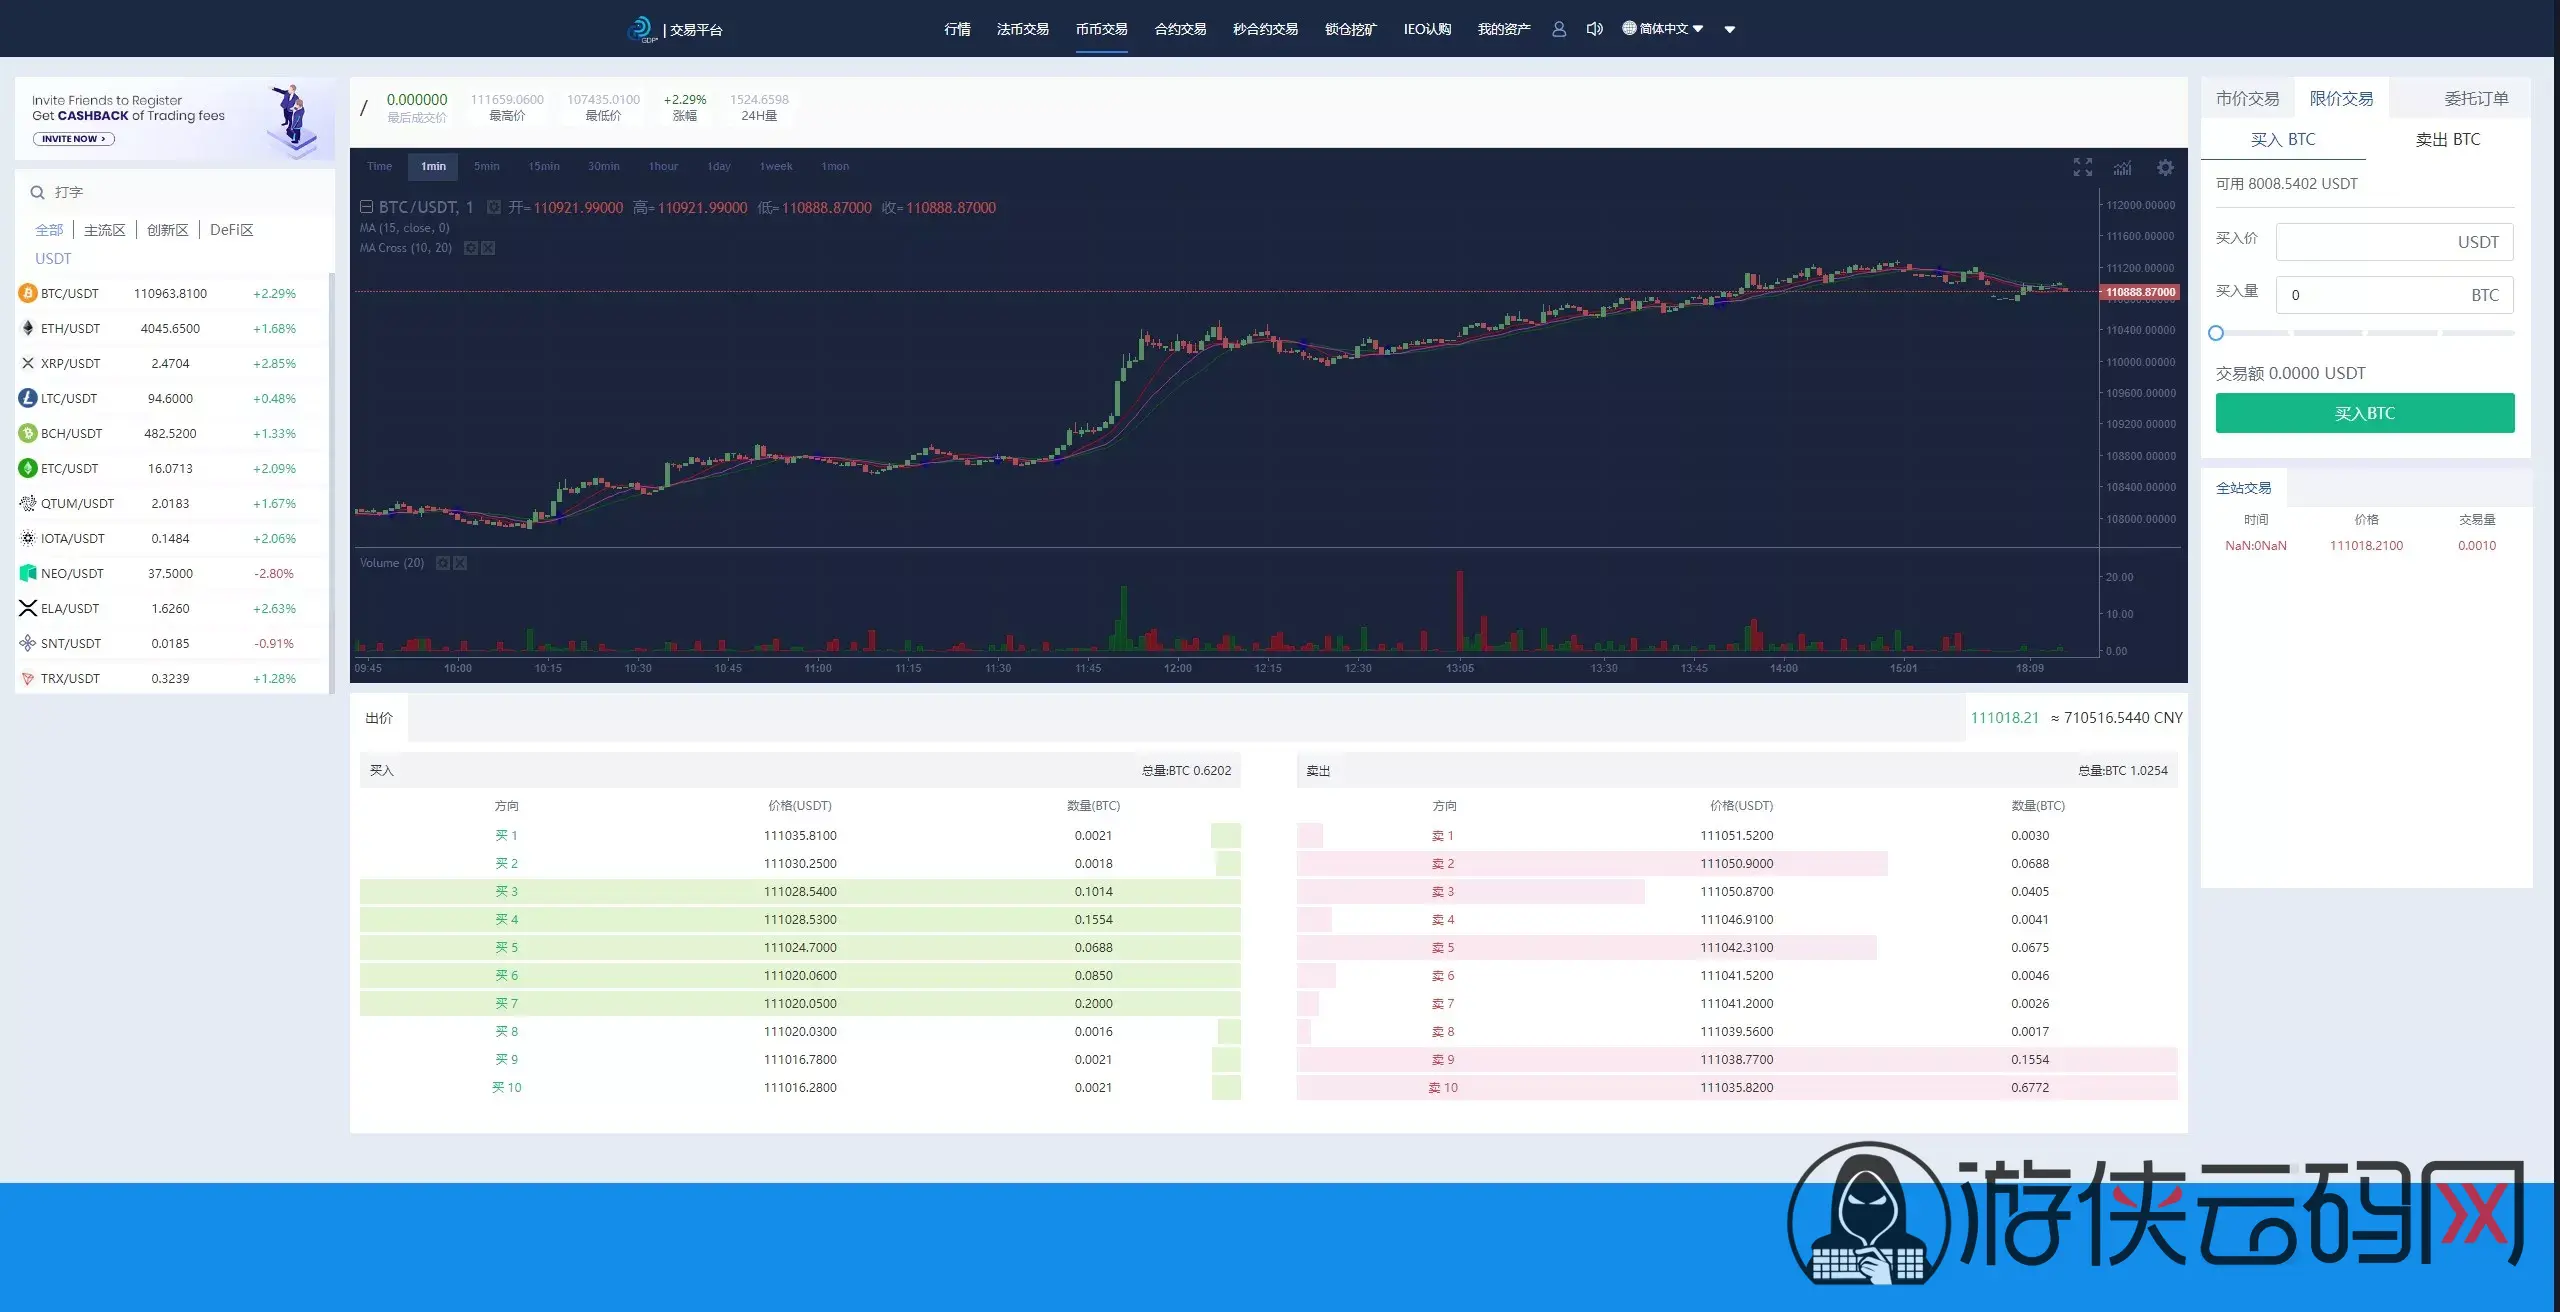Open chart settings gear icon
Image resolution: width=2560 pixels, height=1312 pixels.
pos(2165,167)
